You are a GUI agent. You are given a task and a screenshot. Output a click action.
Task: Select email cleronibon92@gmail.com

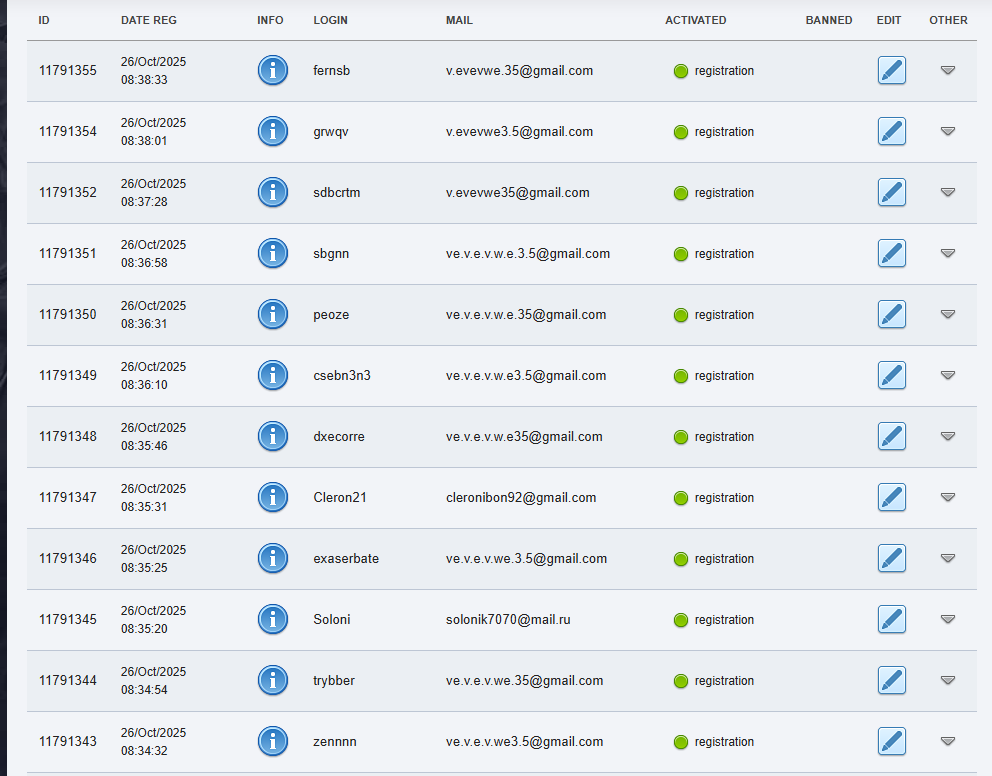coord(521,498)
